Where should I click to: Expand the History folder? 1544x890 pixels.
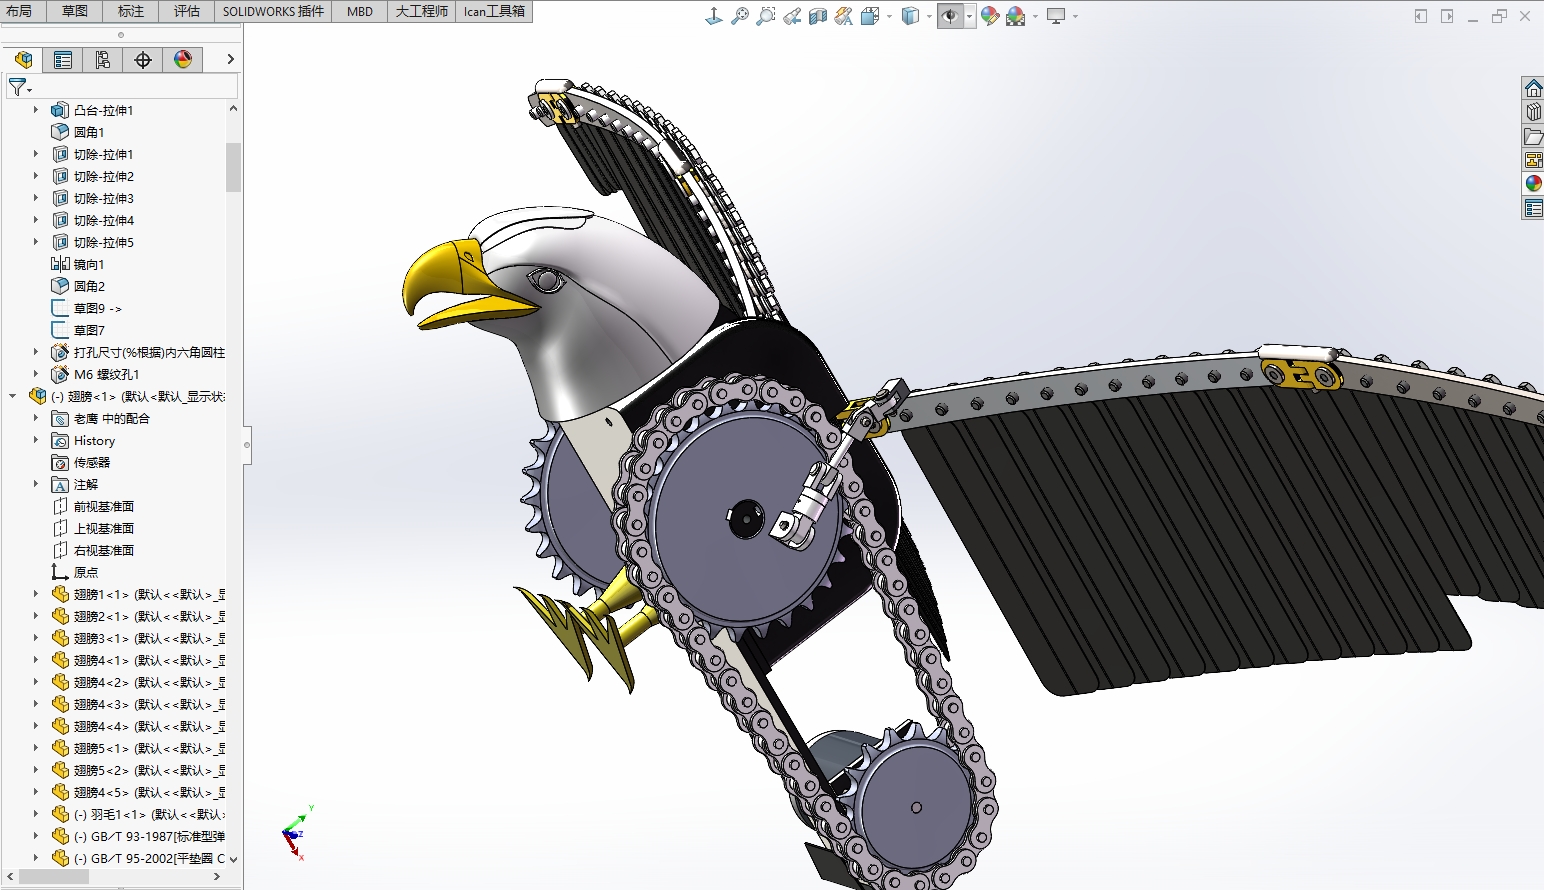36,440
